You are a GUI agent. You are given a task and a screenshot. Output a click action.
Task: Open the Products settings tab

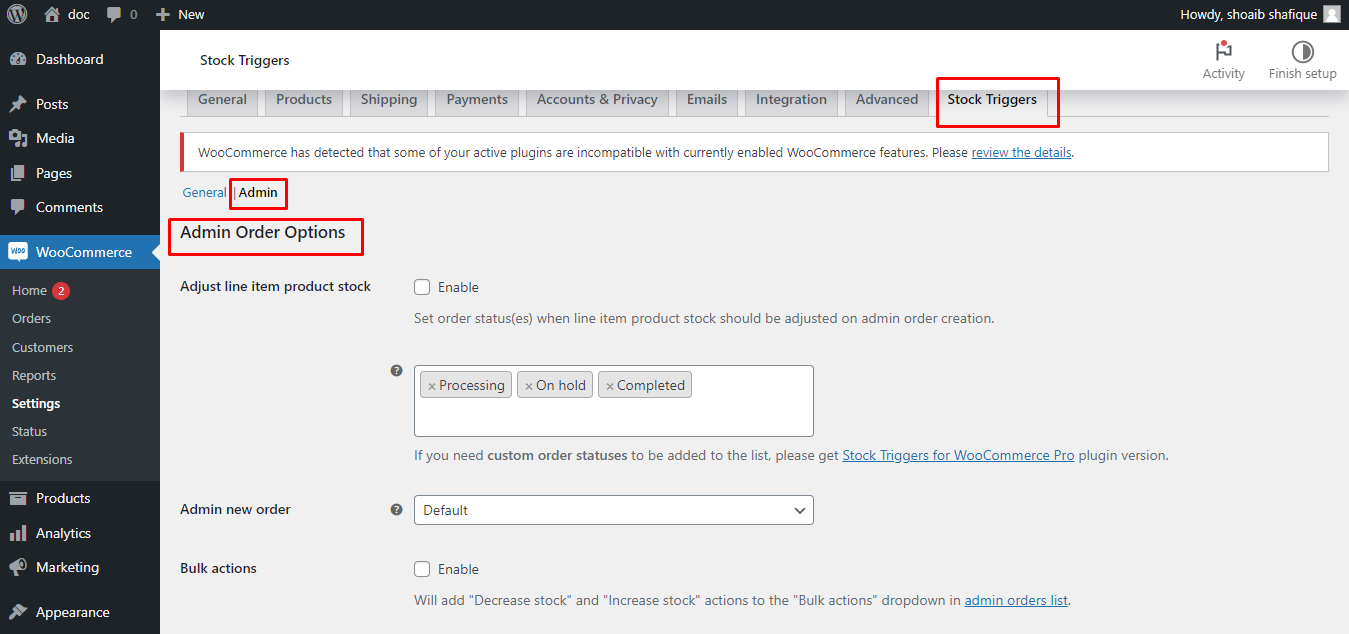pyautogui.click(x=304, y=100)
